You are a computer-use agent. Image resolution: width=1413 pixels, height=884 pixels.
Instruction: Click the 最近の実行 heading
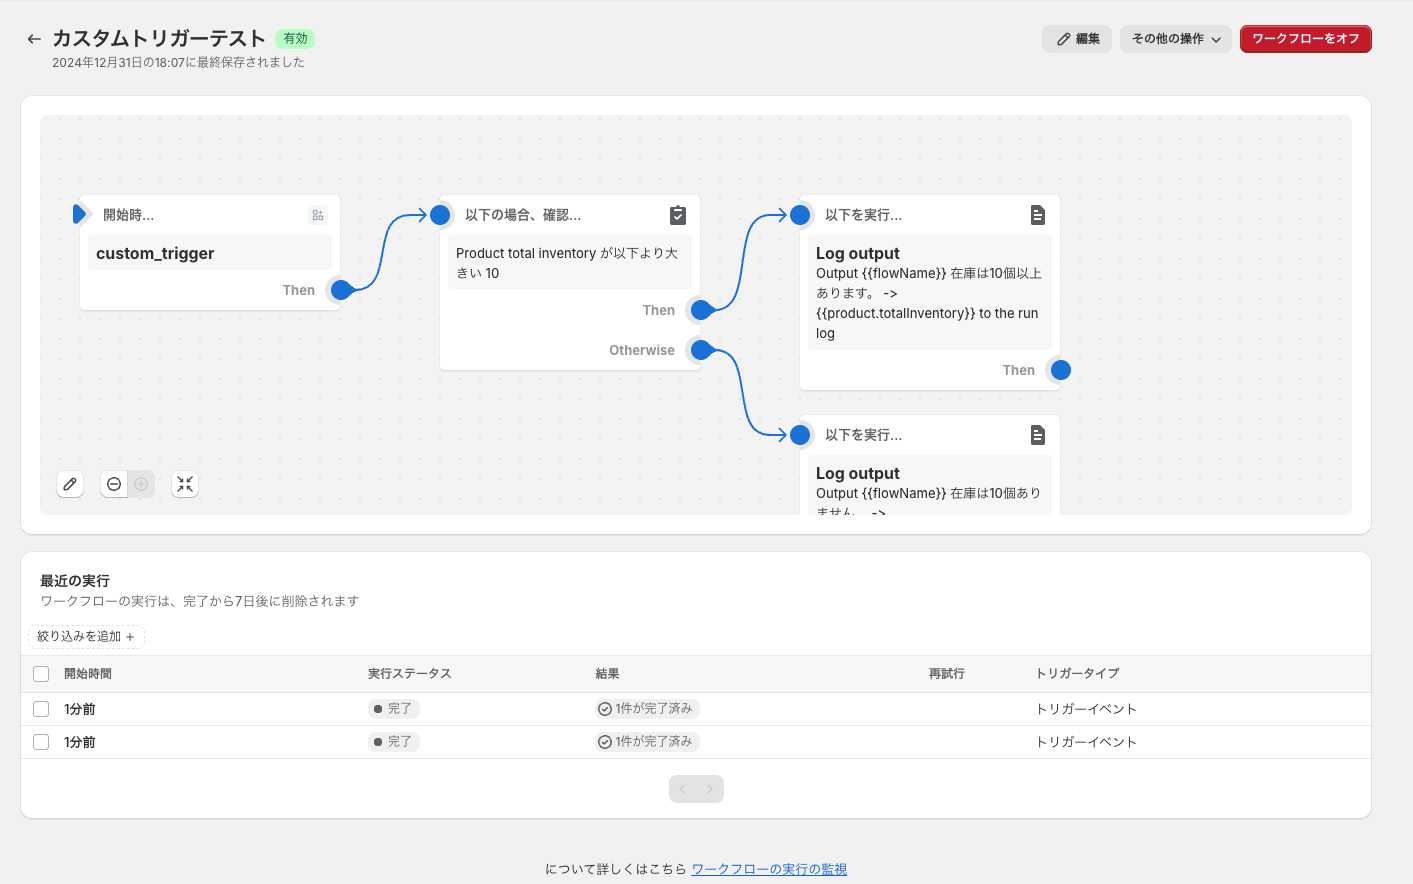point(75,581)
